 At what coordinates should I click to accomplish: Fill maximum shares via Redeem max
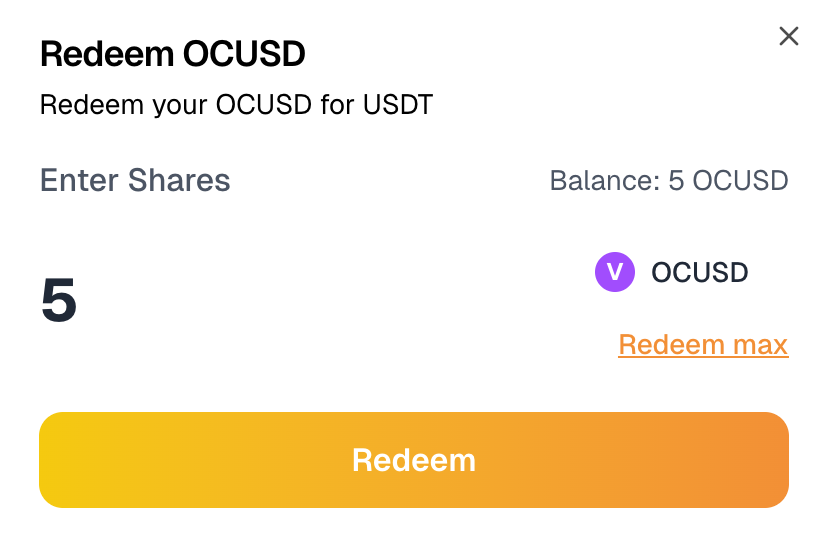(x=703, y=345)
